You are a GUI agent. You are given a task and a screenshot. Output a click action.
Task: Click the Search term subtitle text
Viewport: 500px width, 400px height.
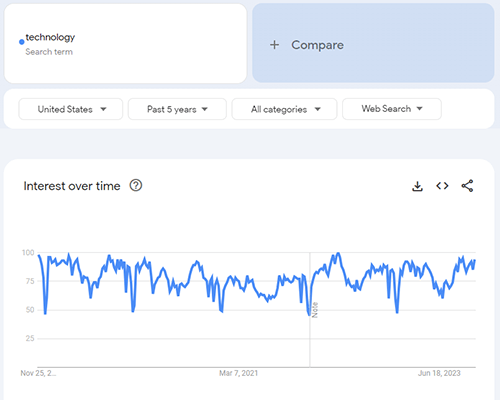point(49,52)
